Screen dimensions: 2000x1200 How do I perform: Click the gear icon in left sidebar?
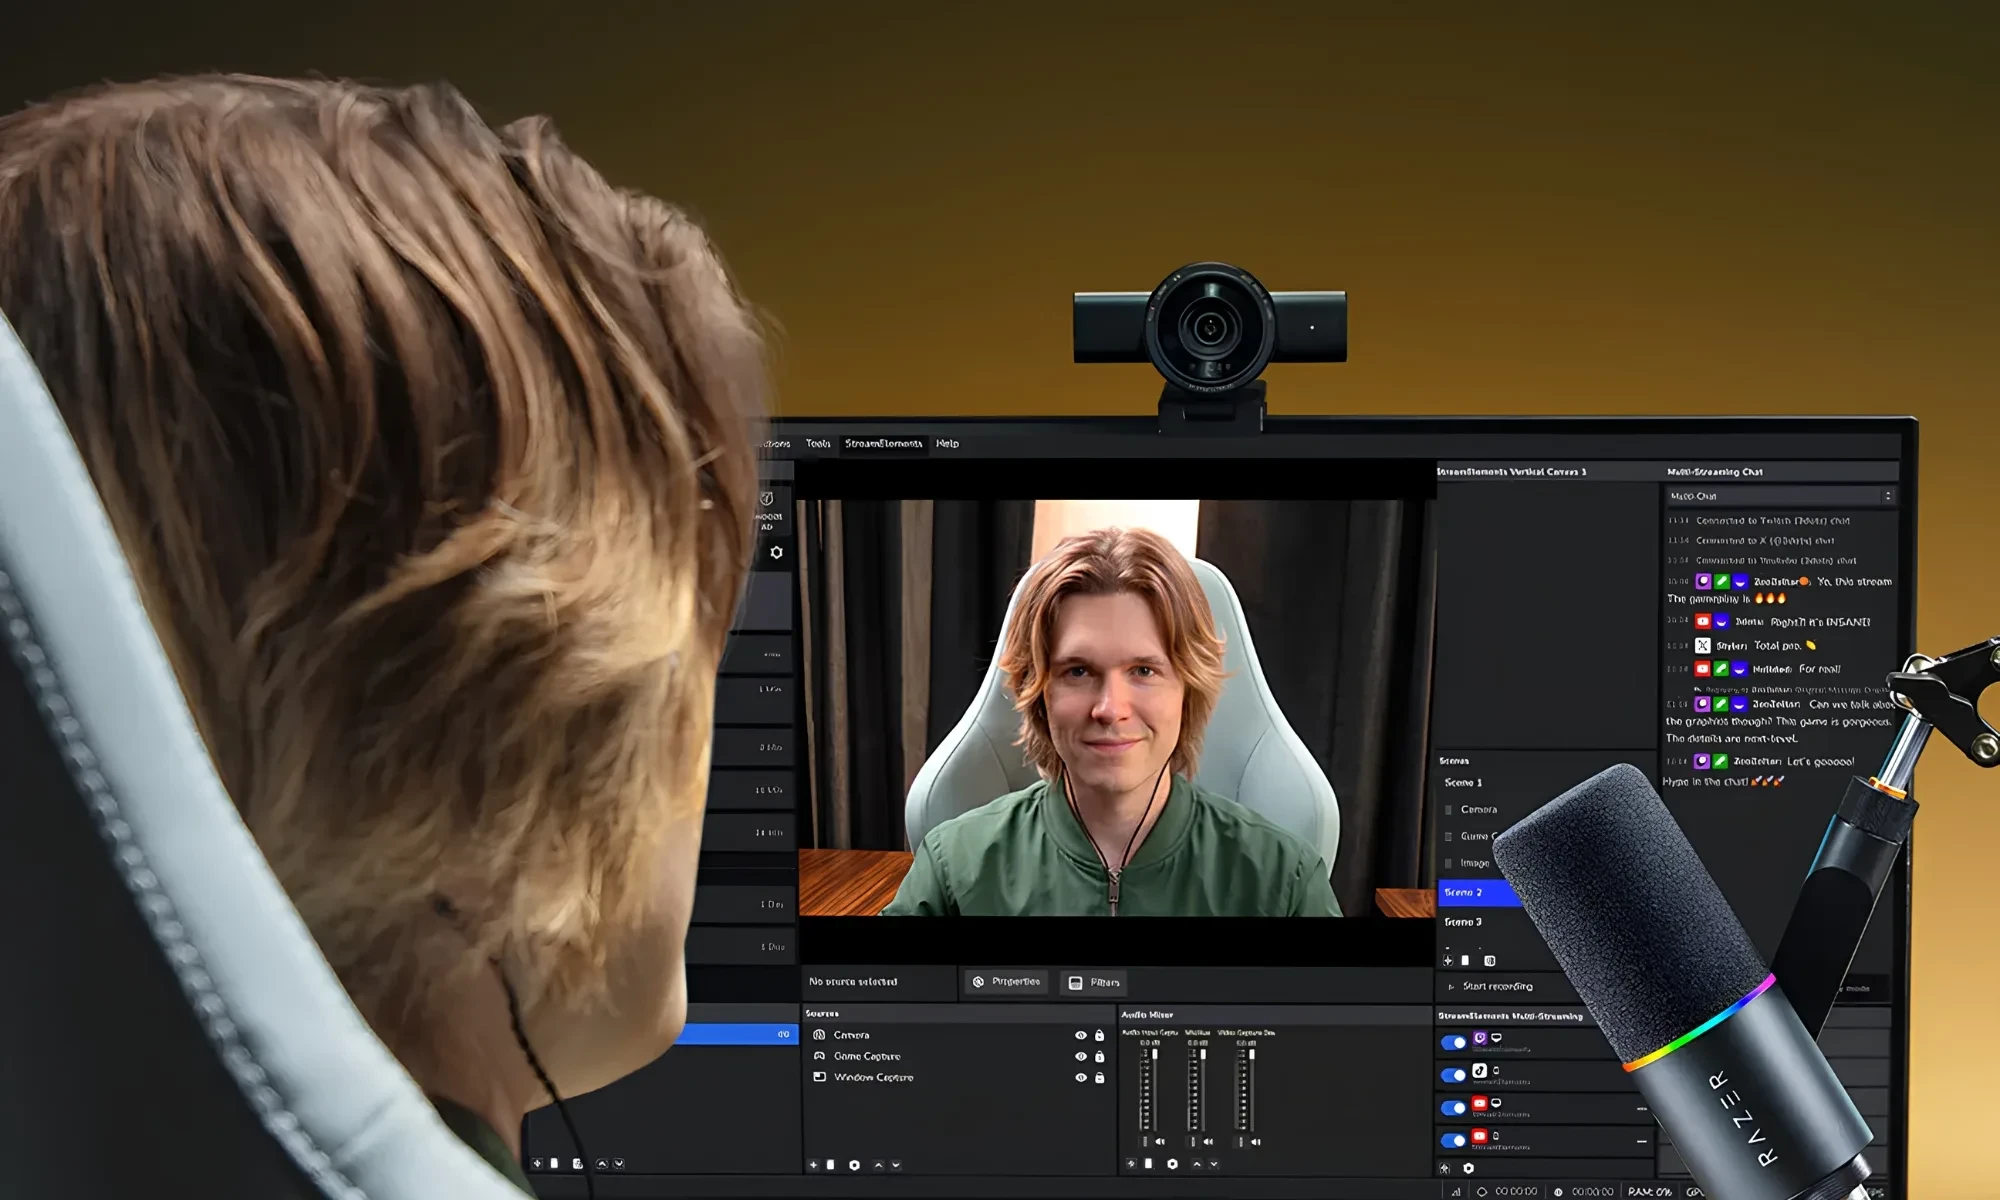776,552
